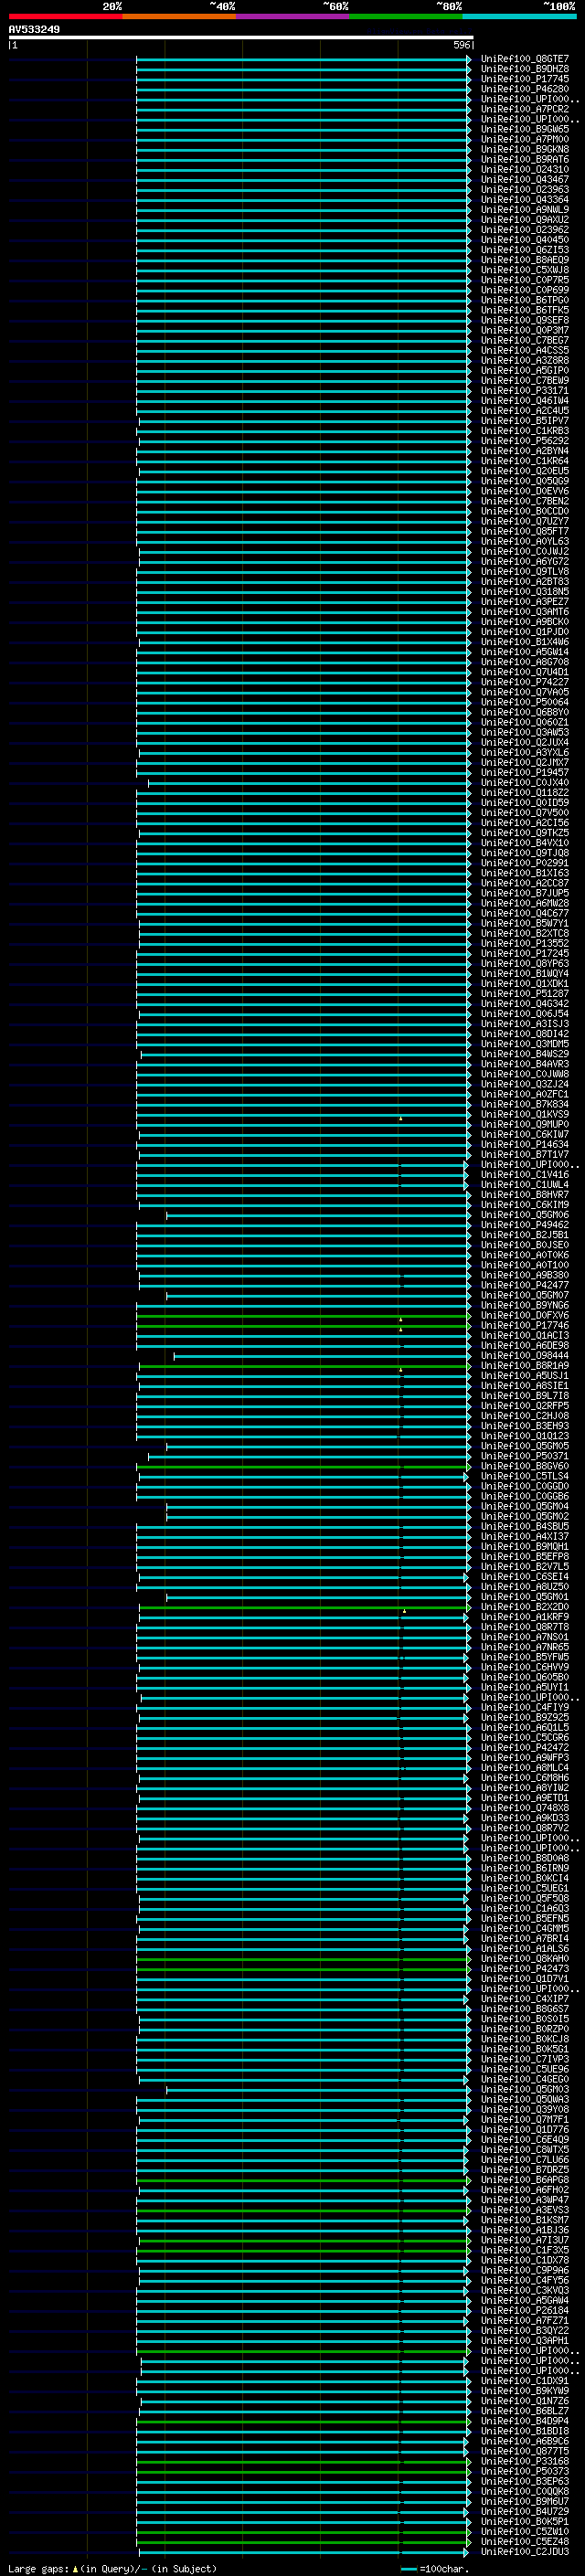
Task: Select the UniRef100_A0T0K6 entry
Action: click(524, 1255)
